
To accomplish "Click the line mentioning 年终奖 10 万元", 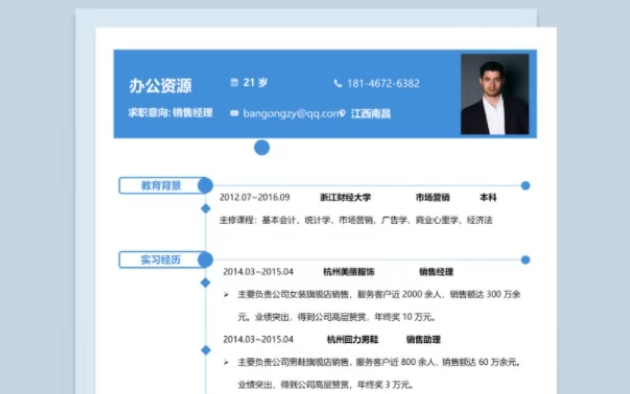I will (x=337, y=317).
